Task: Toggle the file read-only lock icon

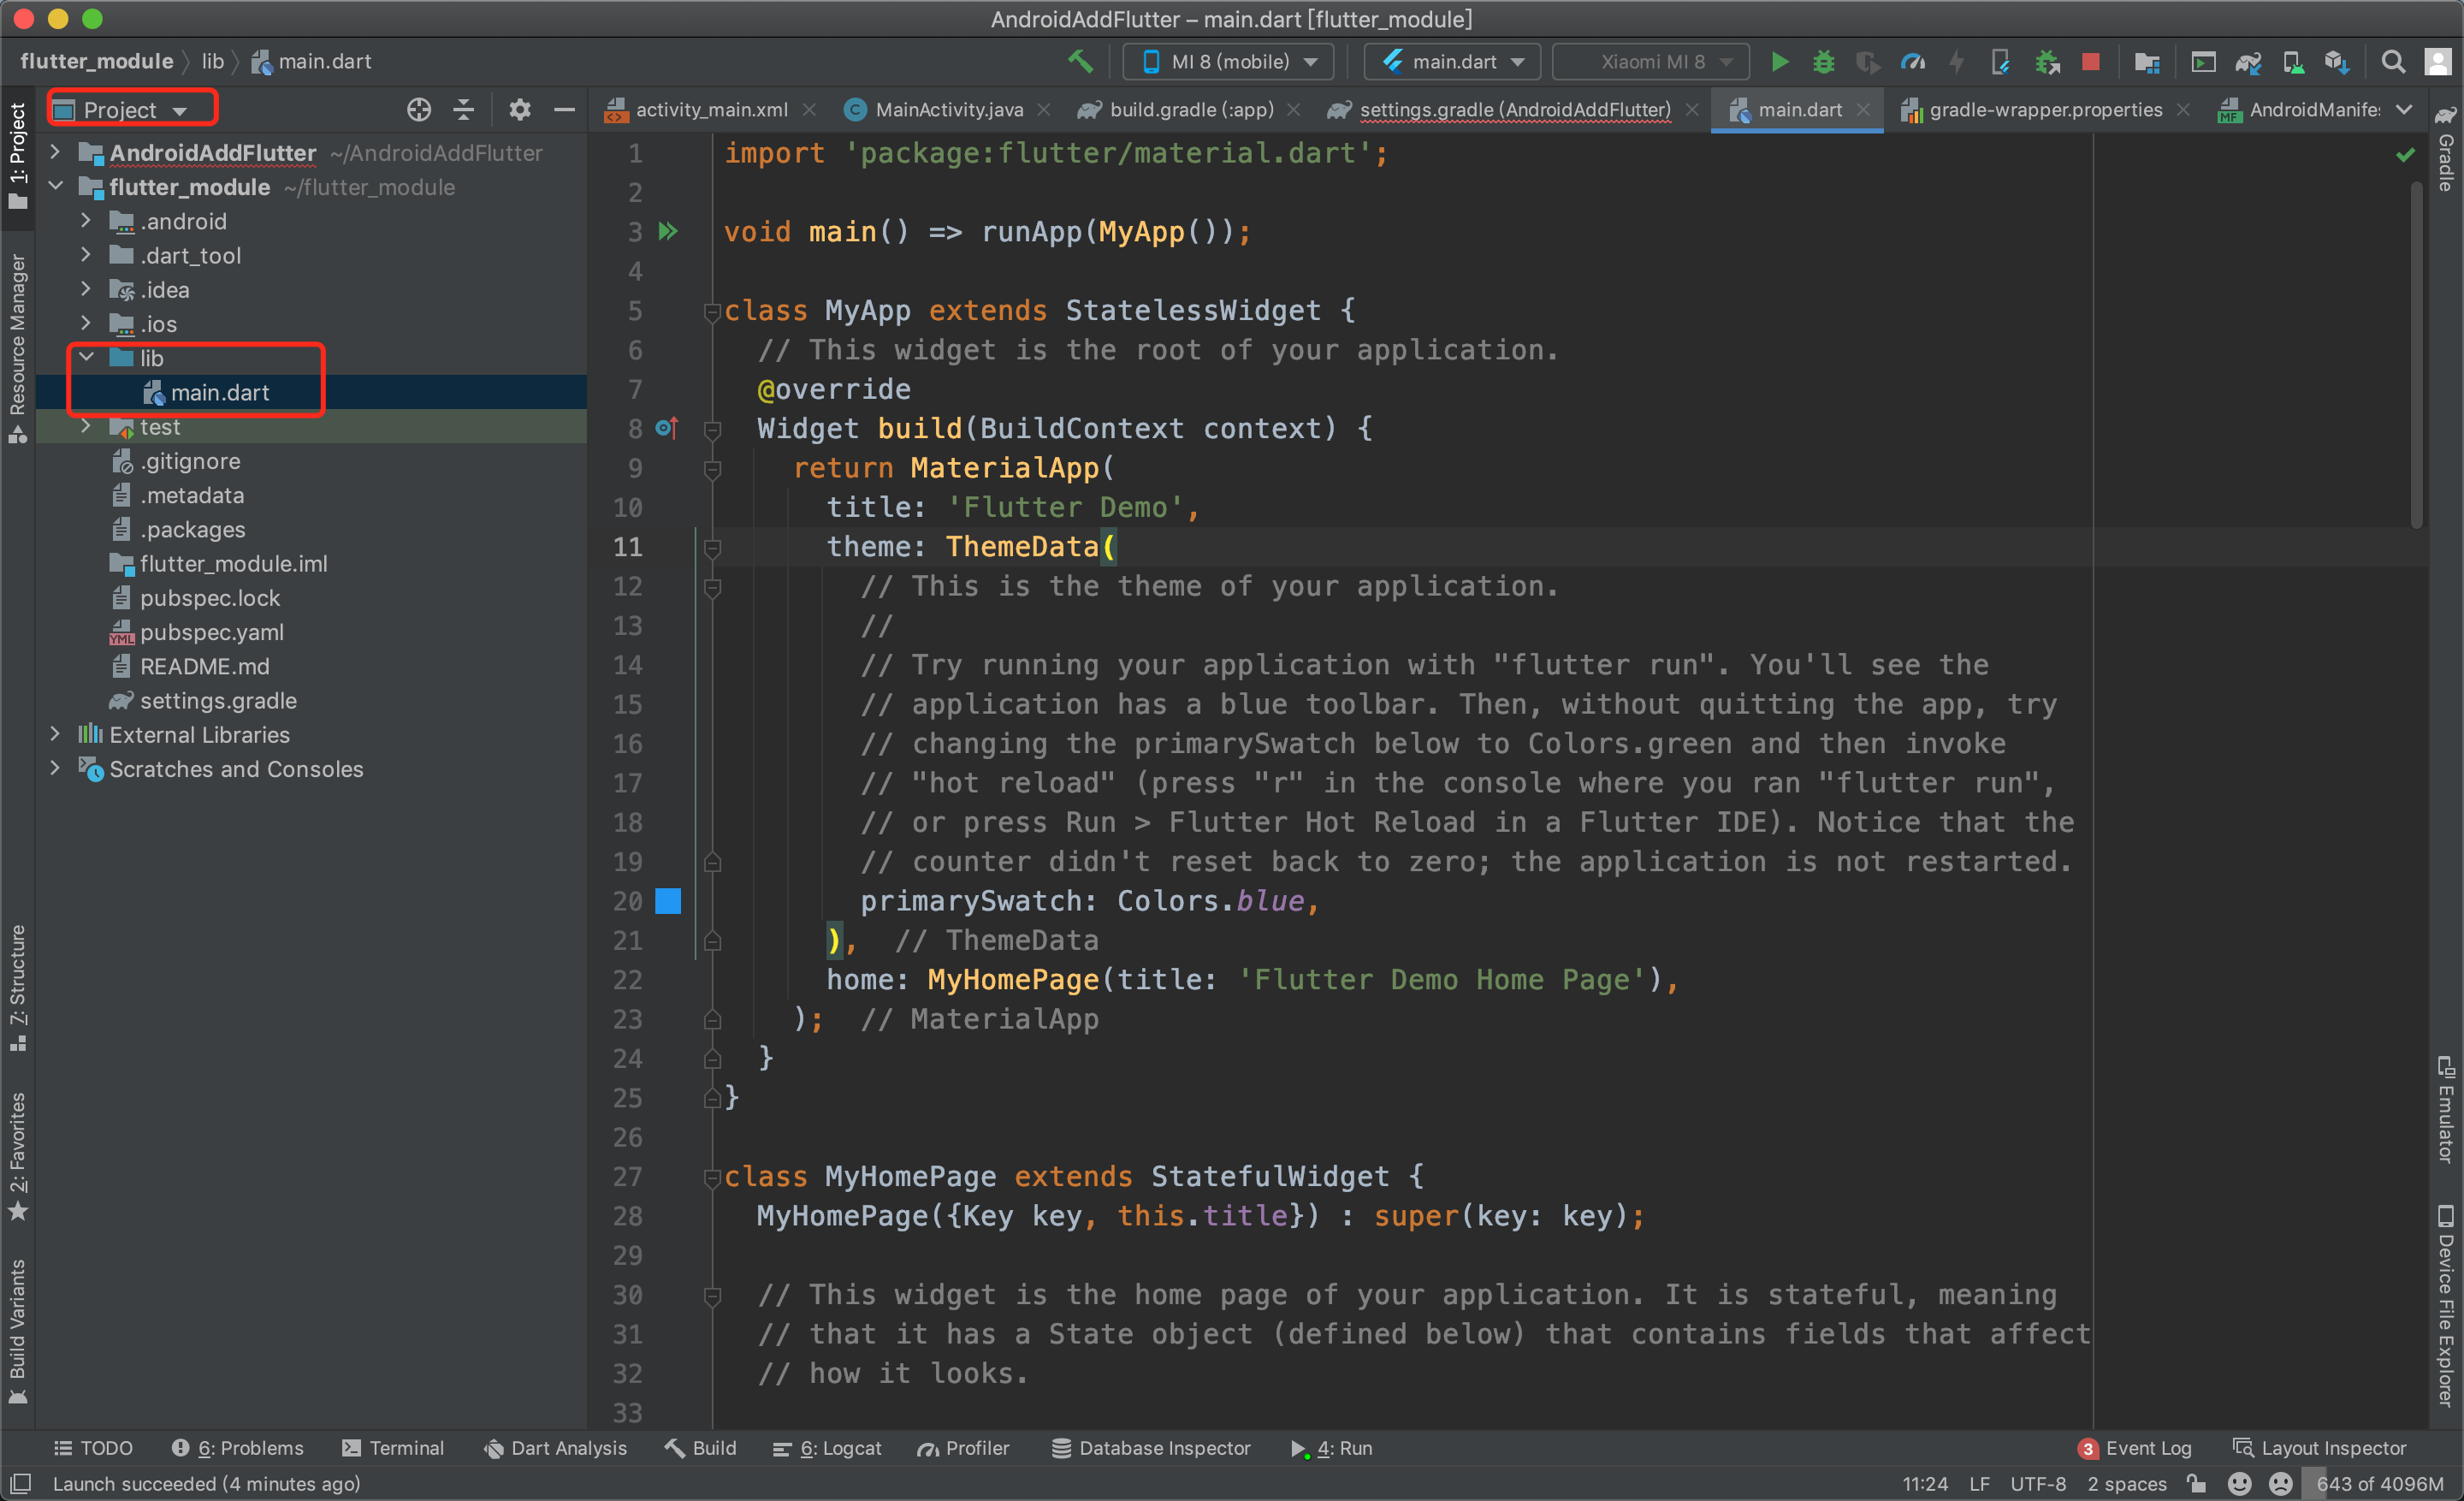Action: [2197, 1484]
